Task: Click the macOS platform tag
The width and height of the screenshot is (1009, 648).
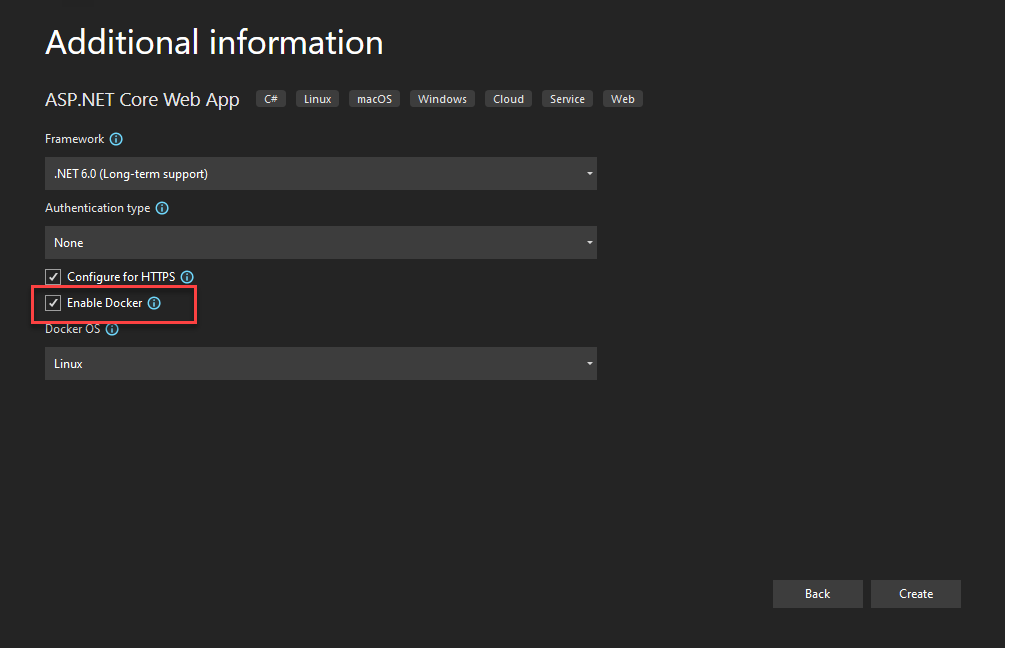Action: (374, 98)
